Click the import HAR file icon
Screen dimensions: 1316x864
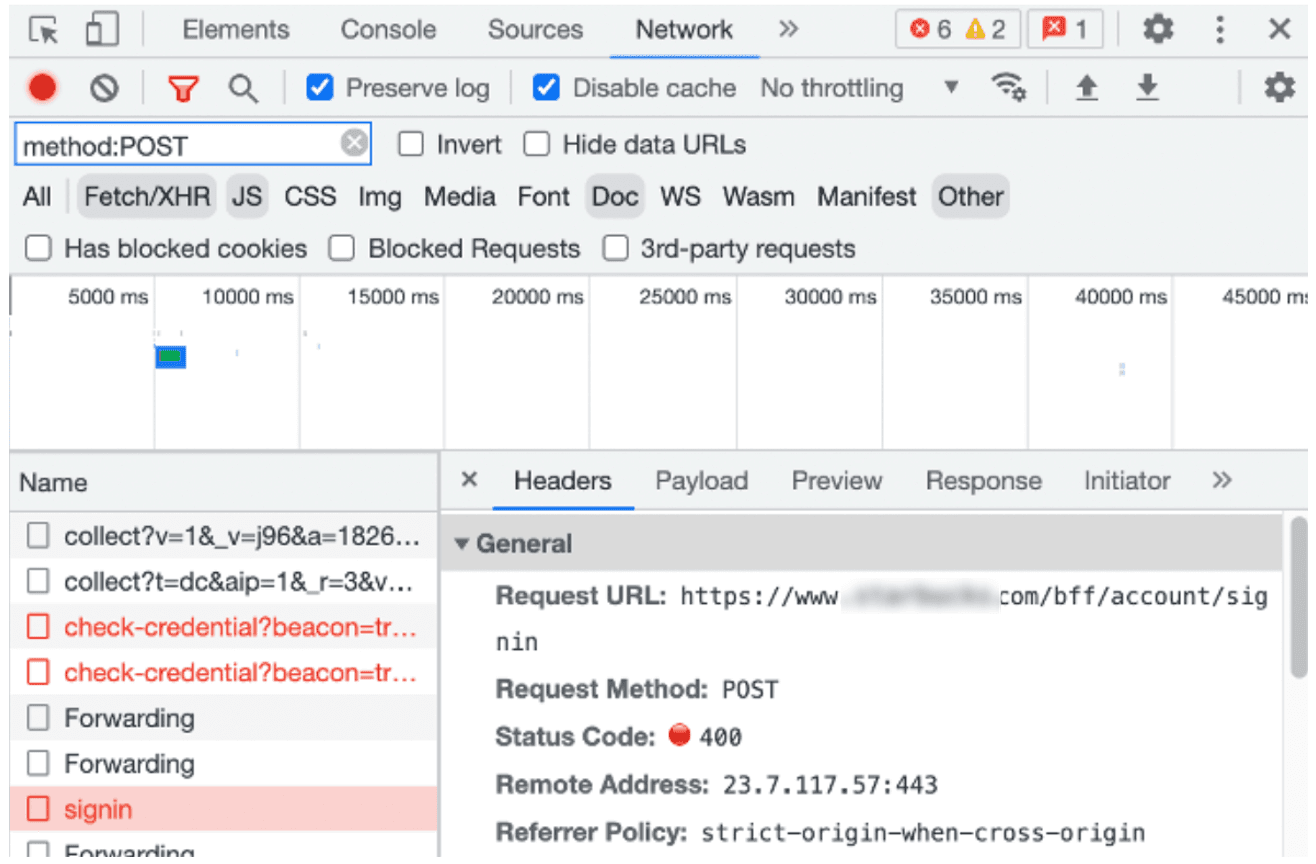point(1086,88)
